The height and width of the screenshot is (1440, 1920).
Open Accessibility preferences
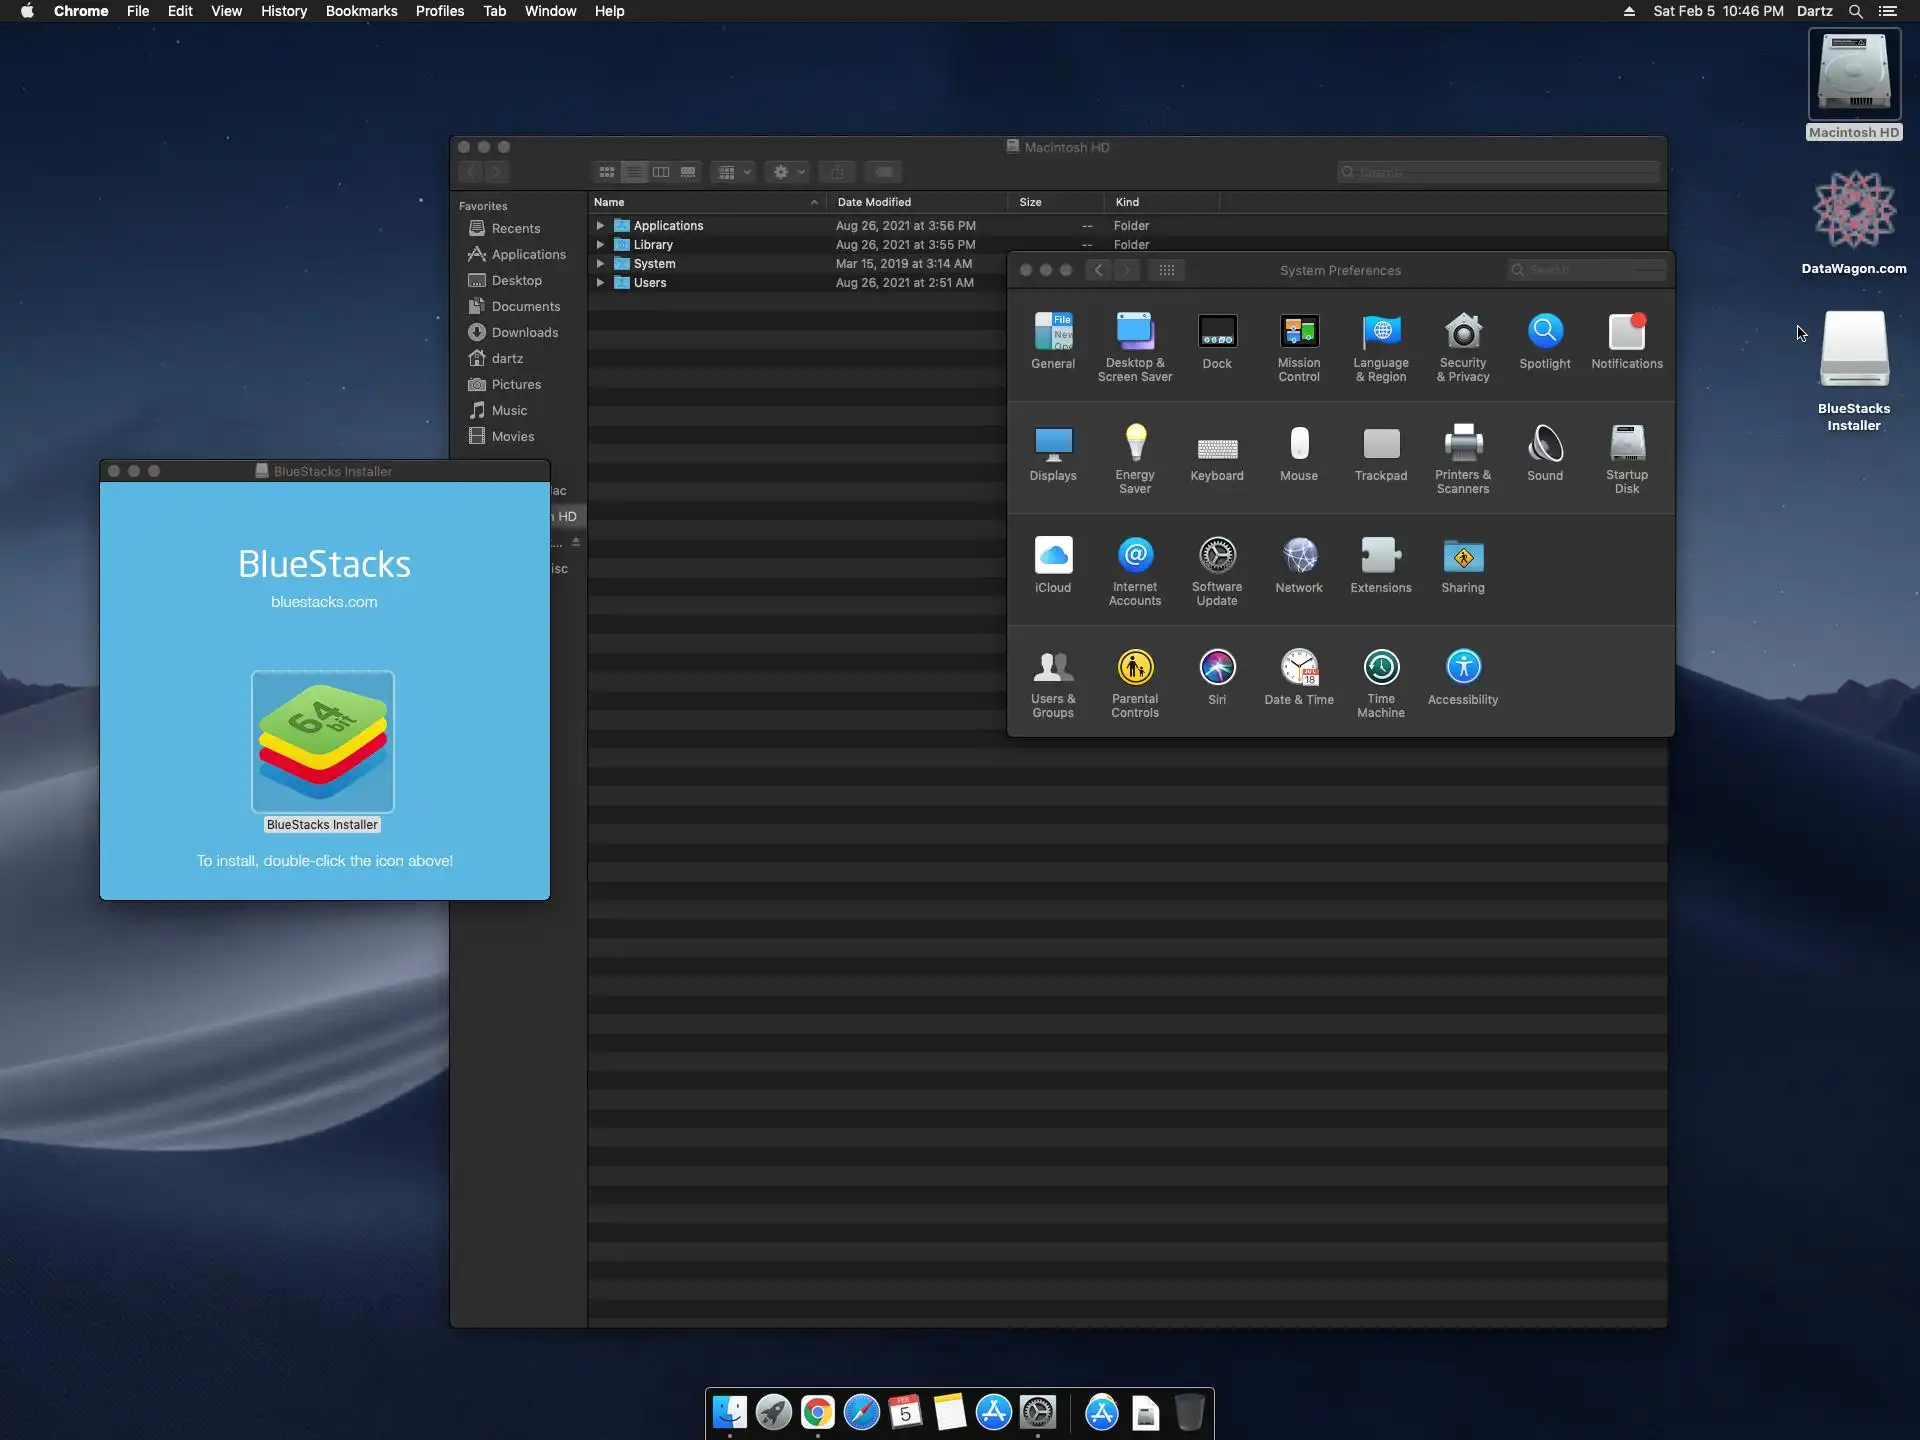pyautogui.click(x=1462, y=677)
